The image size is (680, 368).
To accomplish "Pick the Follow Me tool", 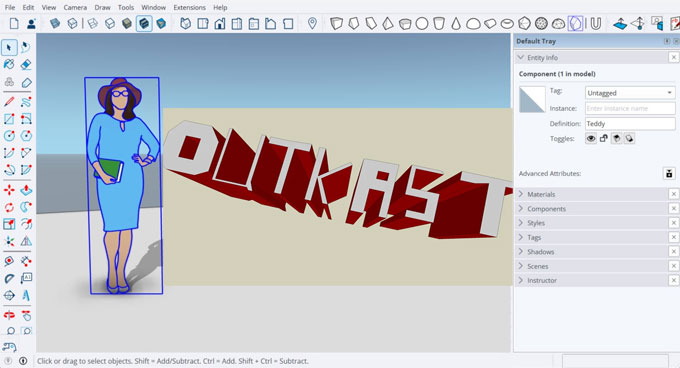I will [26, 207].
